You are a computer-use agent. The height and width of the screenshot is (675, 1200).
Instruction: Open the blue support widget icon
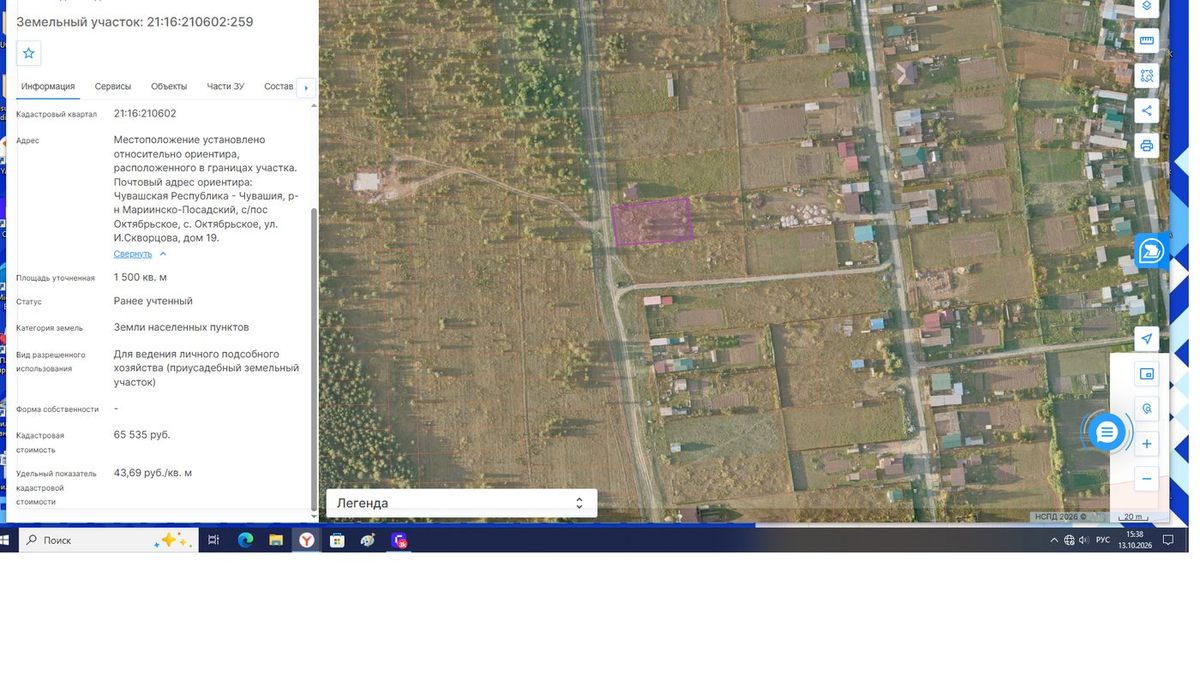point(1151,251)
